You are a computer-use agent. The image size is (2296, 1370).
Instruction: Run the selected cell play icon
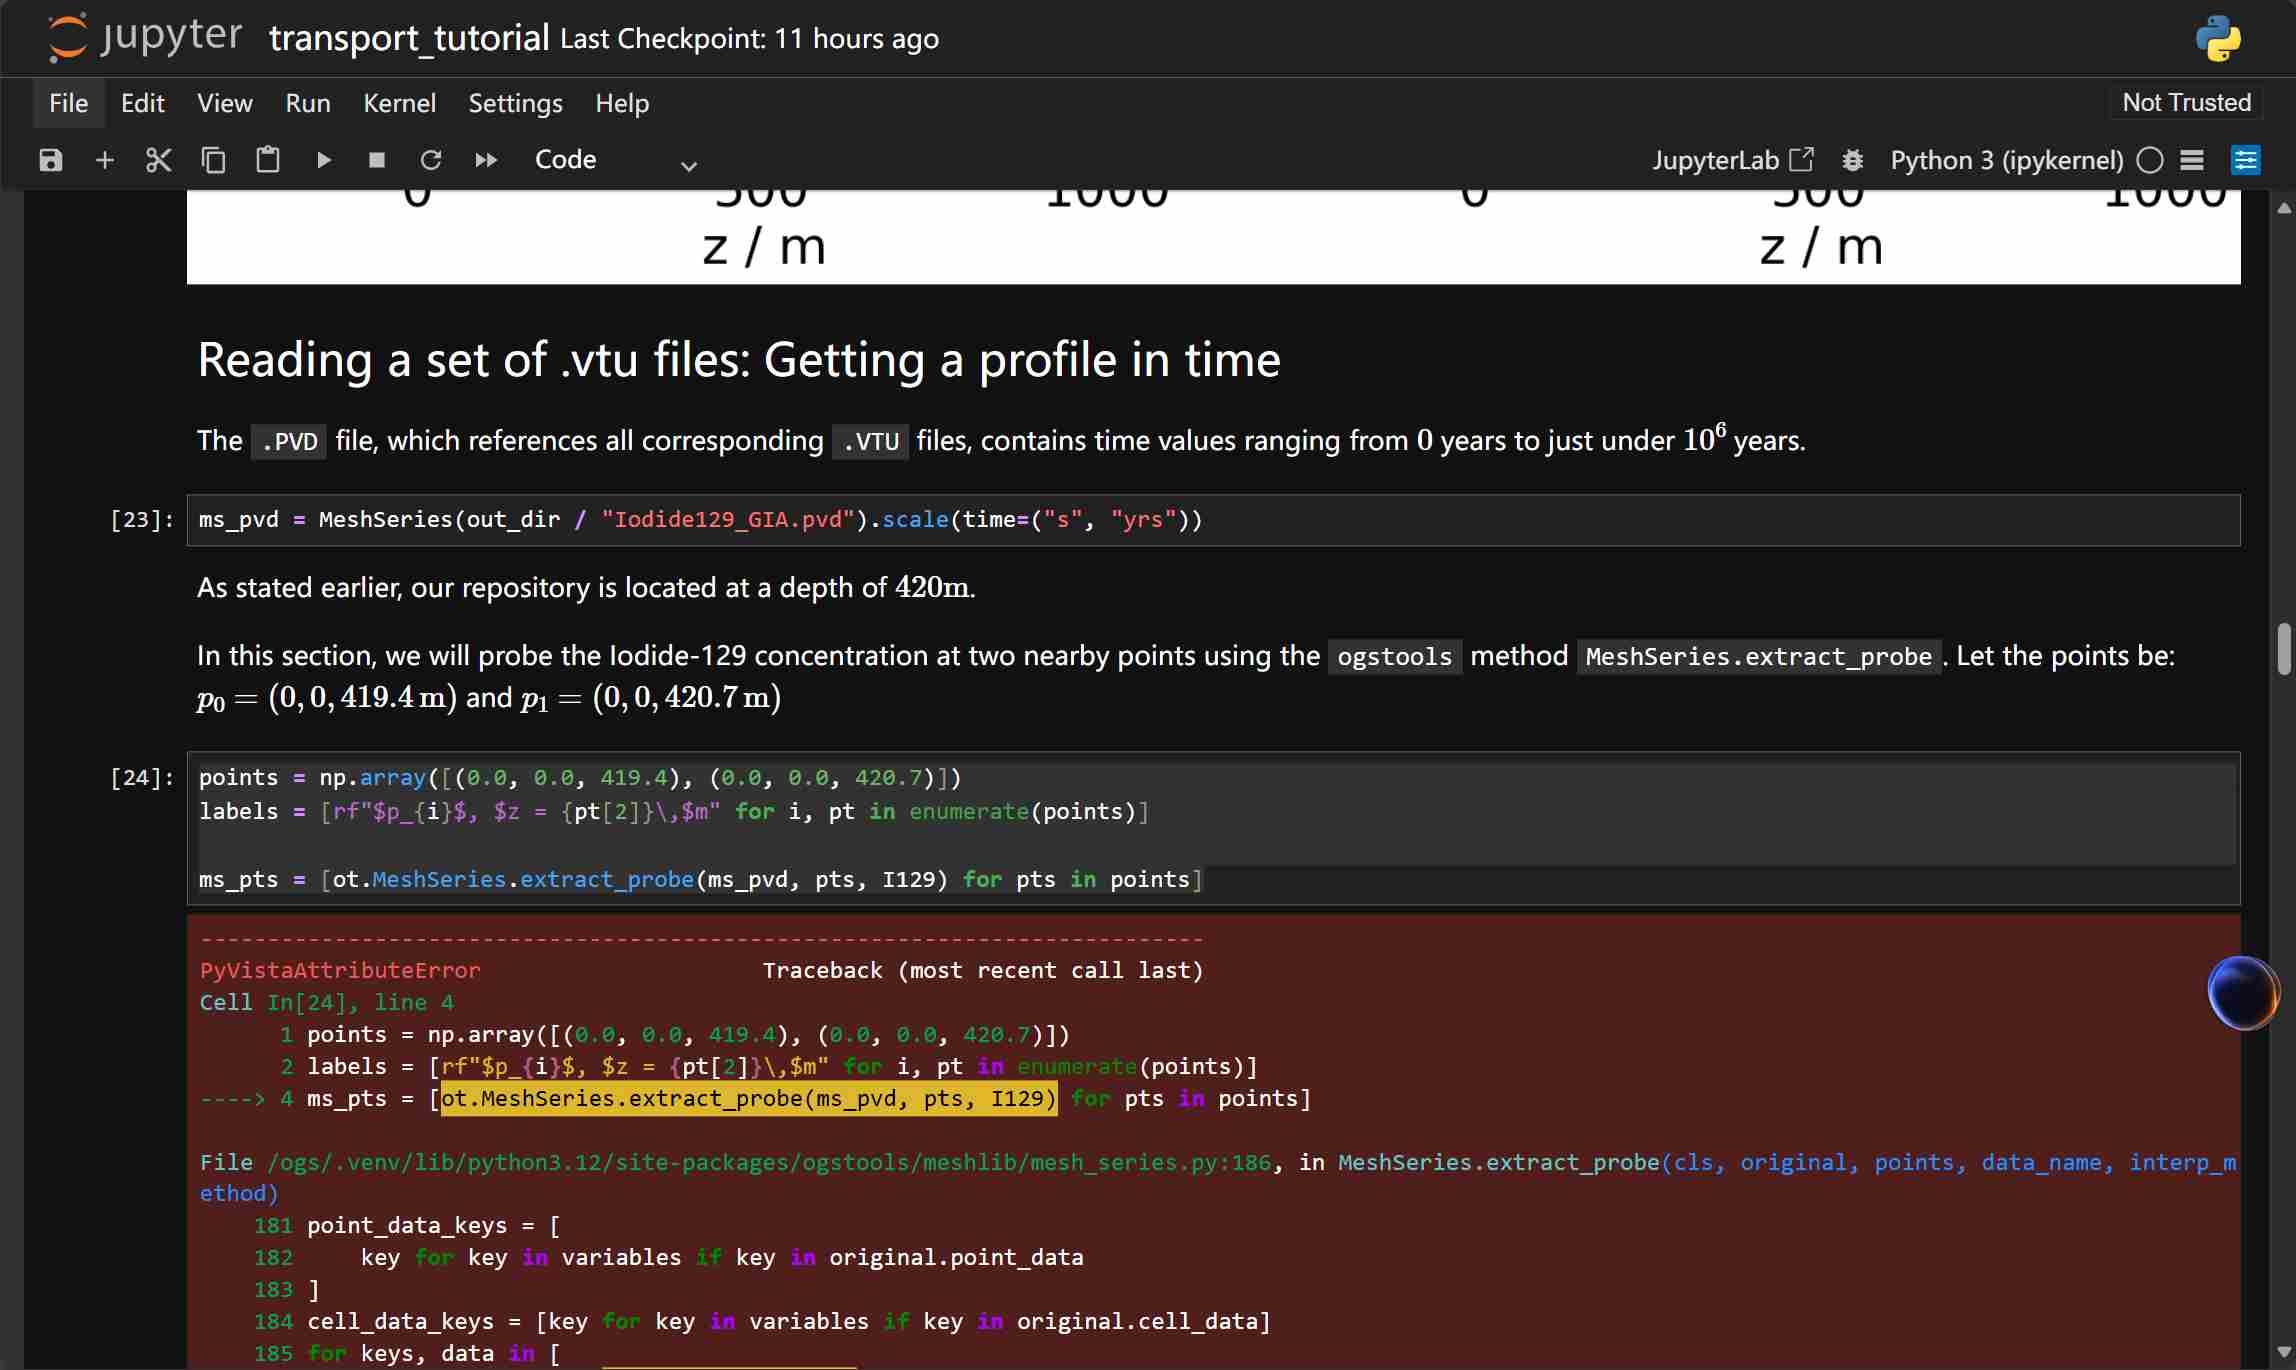click(x=323, y=160)
